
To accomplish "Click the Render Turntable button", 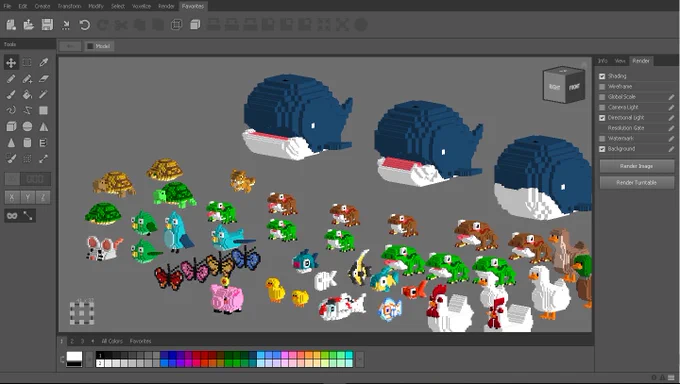I will 637,183.
